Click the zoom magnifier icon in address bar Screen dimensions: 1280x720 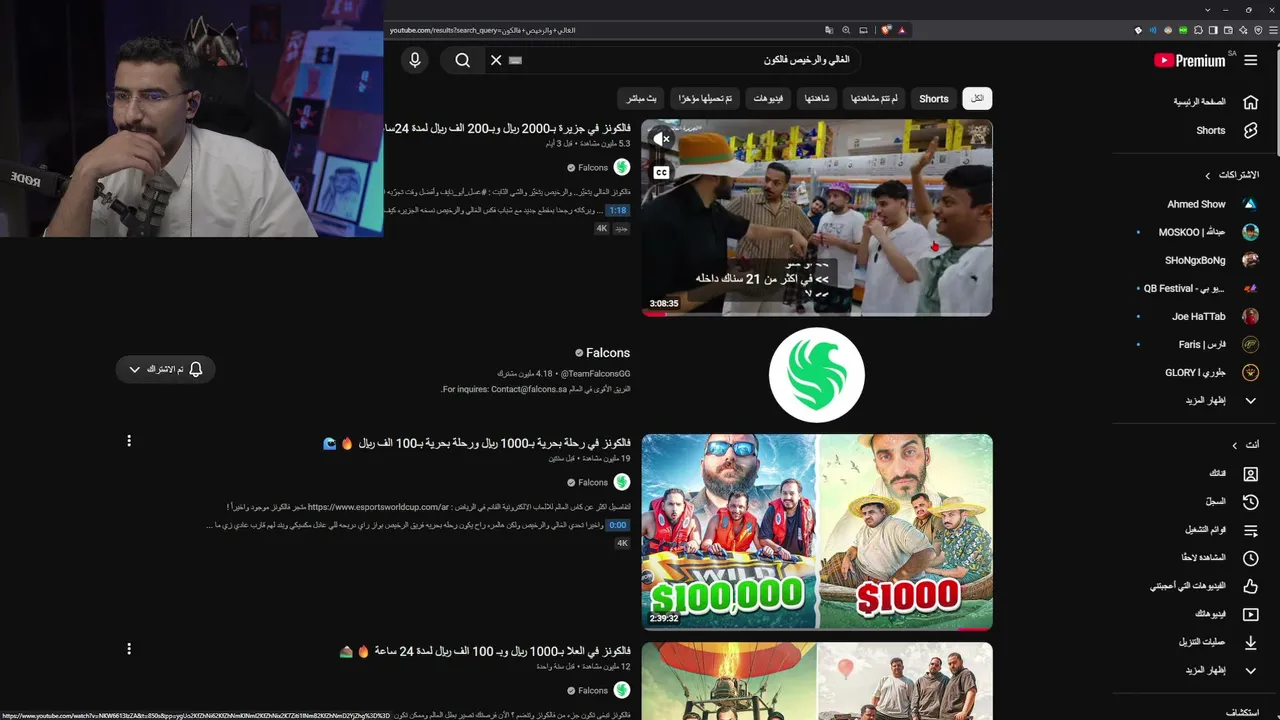pos(846,31)
